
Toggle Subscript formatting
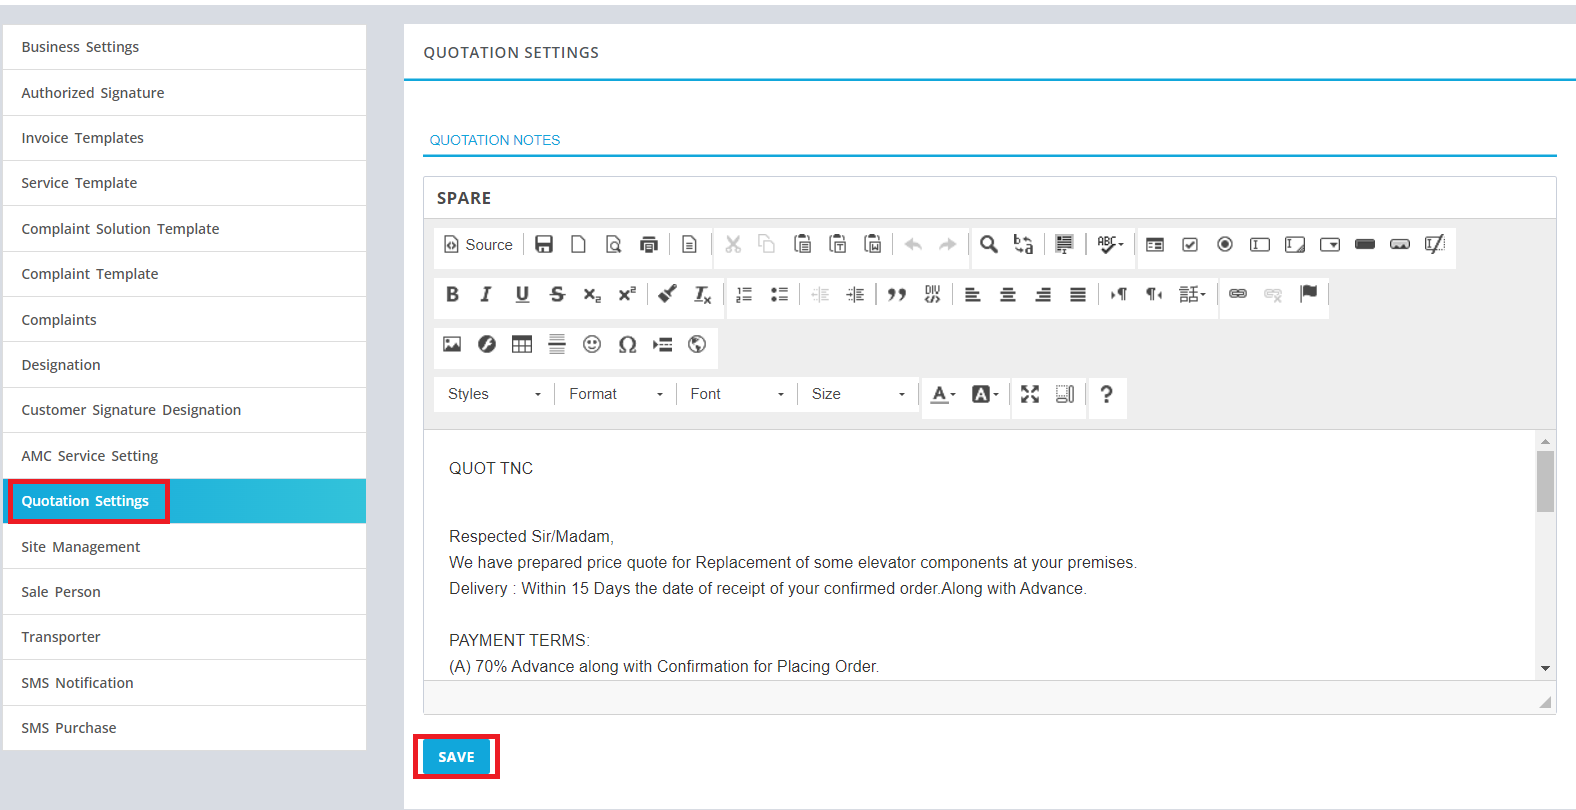[x=592, y=294]
